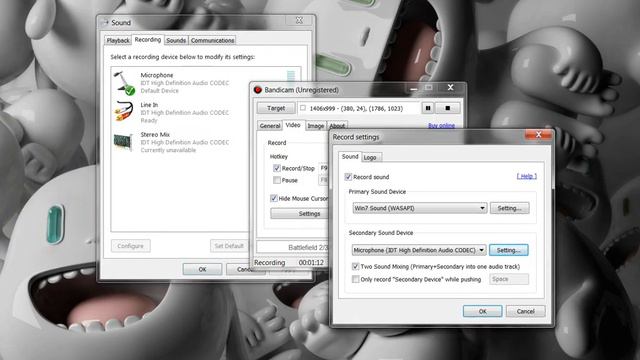Select the Logo tab in Record settings
Image resolution: width=640 pixels, height=360 pixels.
point(370,157)
